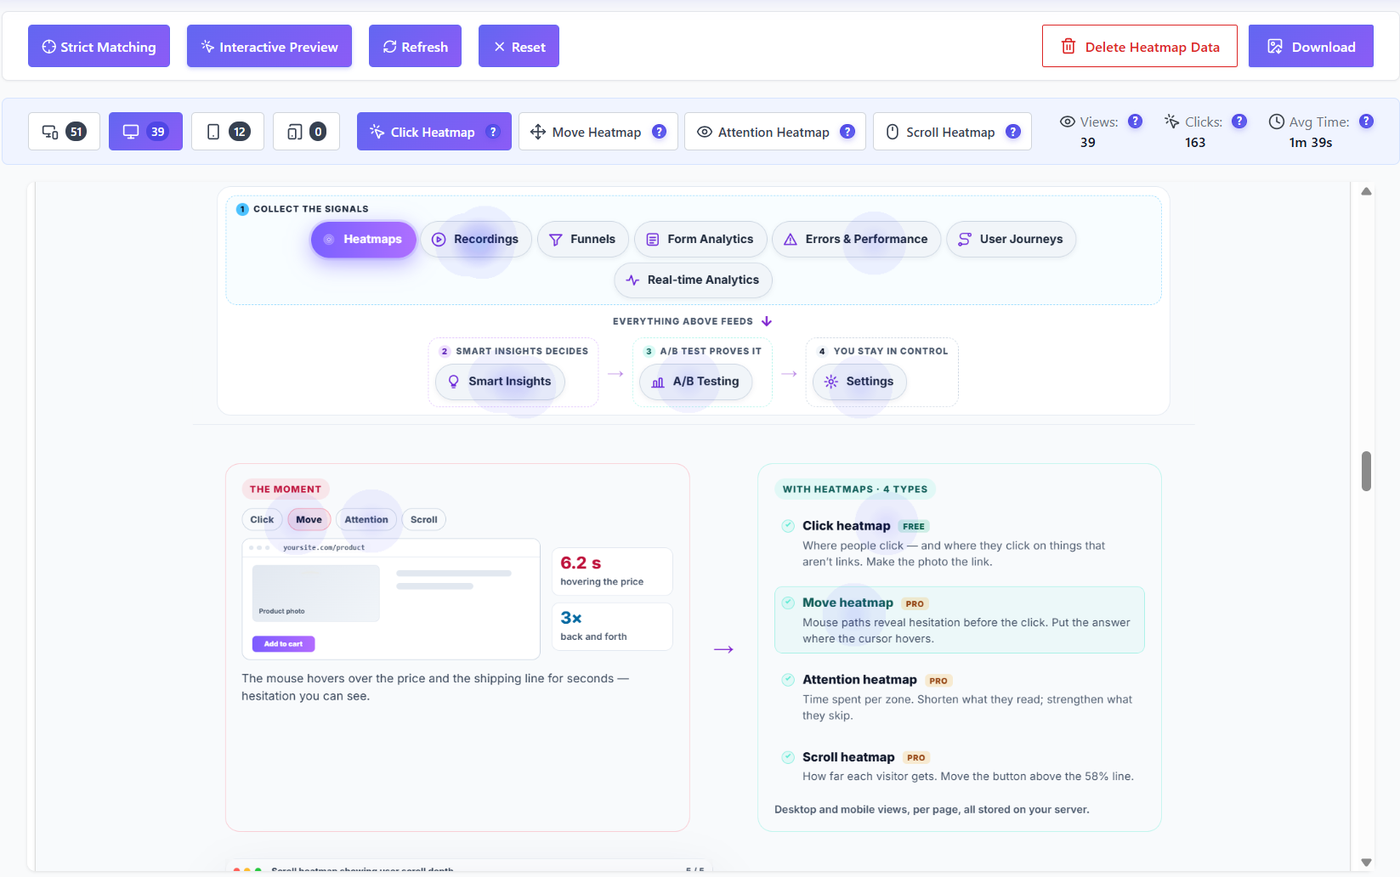The image size is (1400, 877).
Task: Show help tooltip for Attention Heatmap
Action: click(847, 132)
